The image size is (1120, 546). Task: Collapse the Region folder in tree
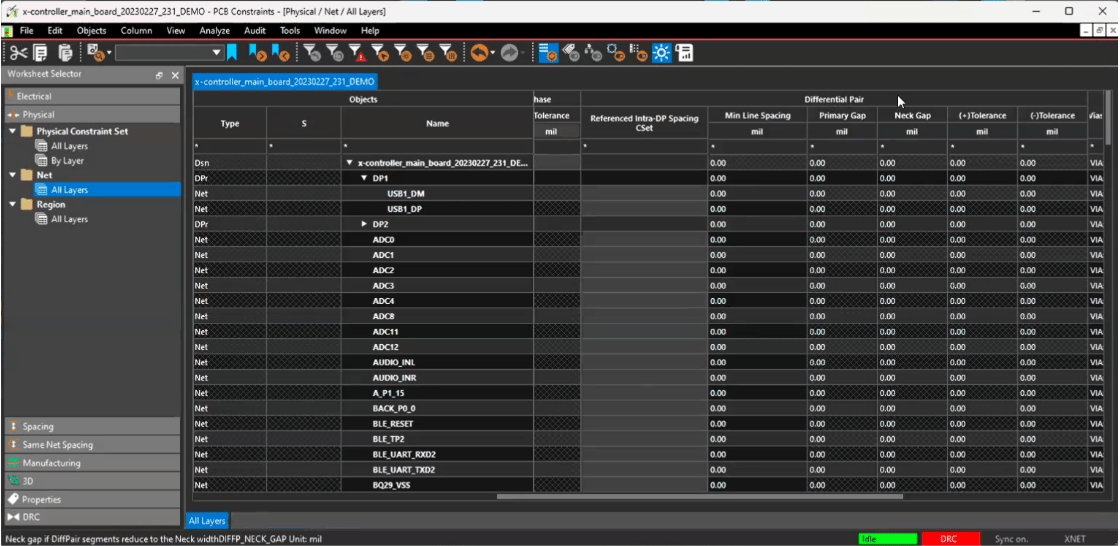pyautogui.click(x=13, y=204)
